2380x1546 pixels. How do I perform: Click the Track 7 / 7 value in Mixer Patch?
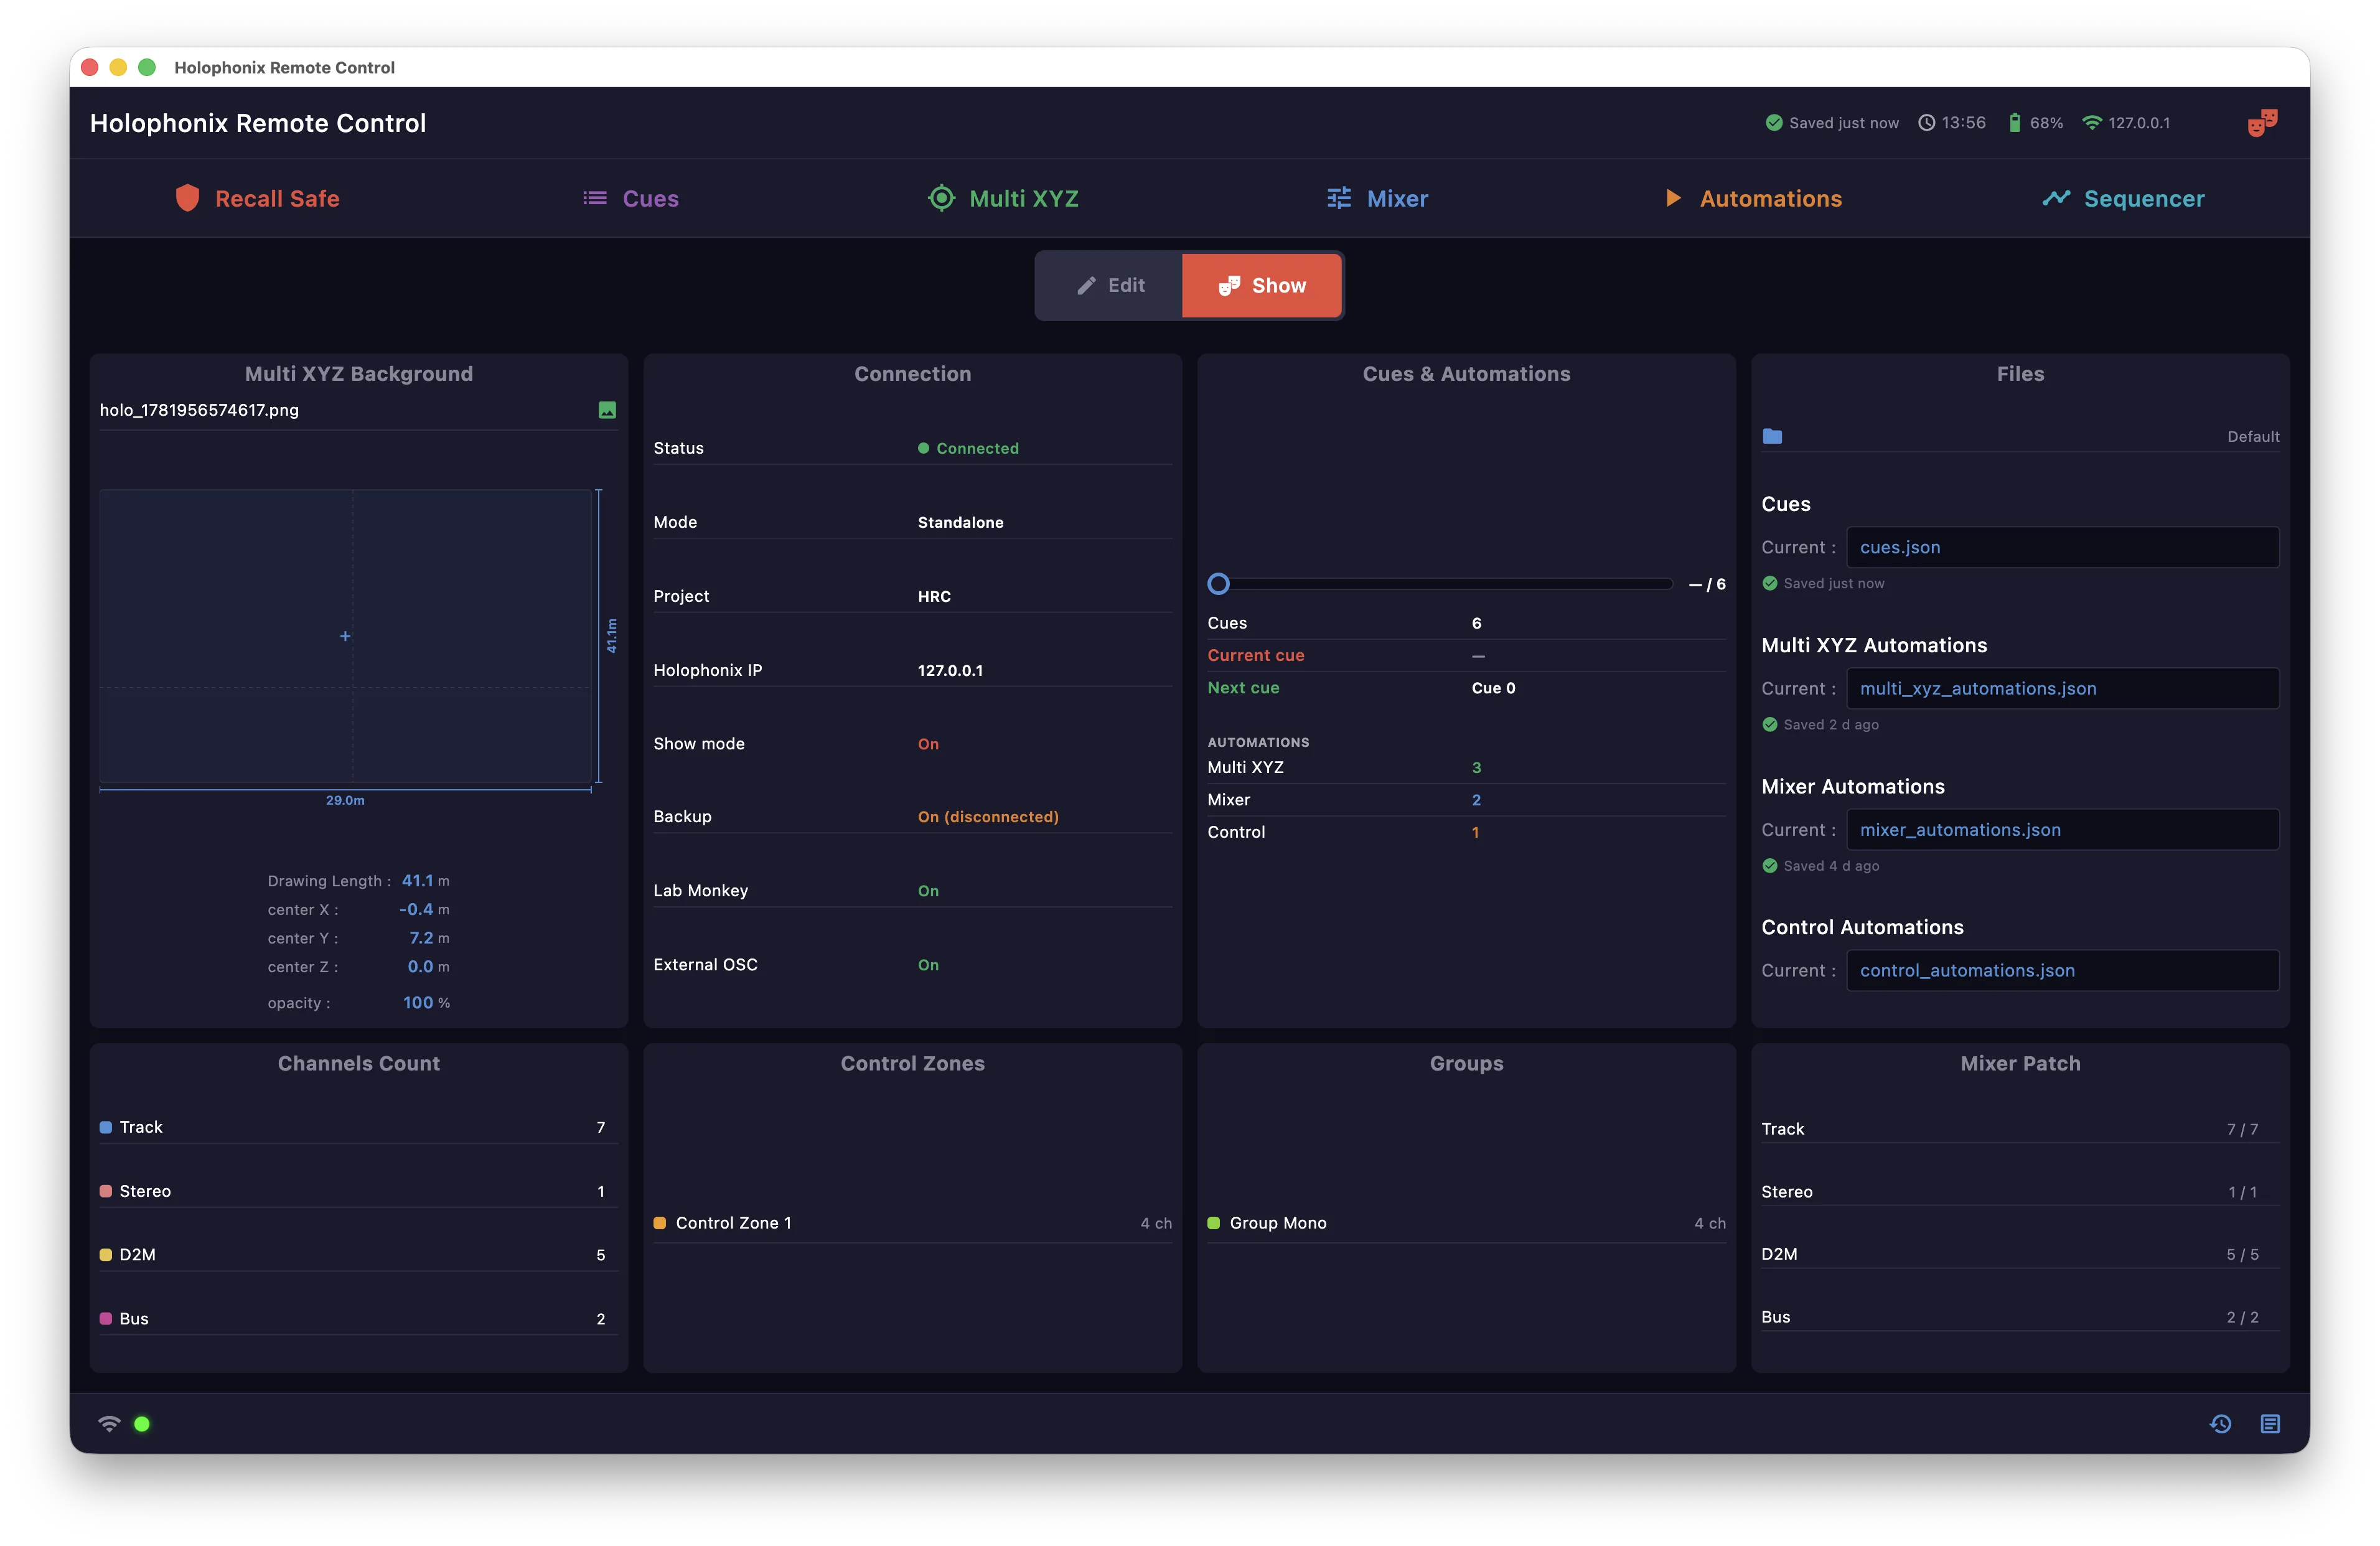(2242, 1129)
